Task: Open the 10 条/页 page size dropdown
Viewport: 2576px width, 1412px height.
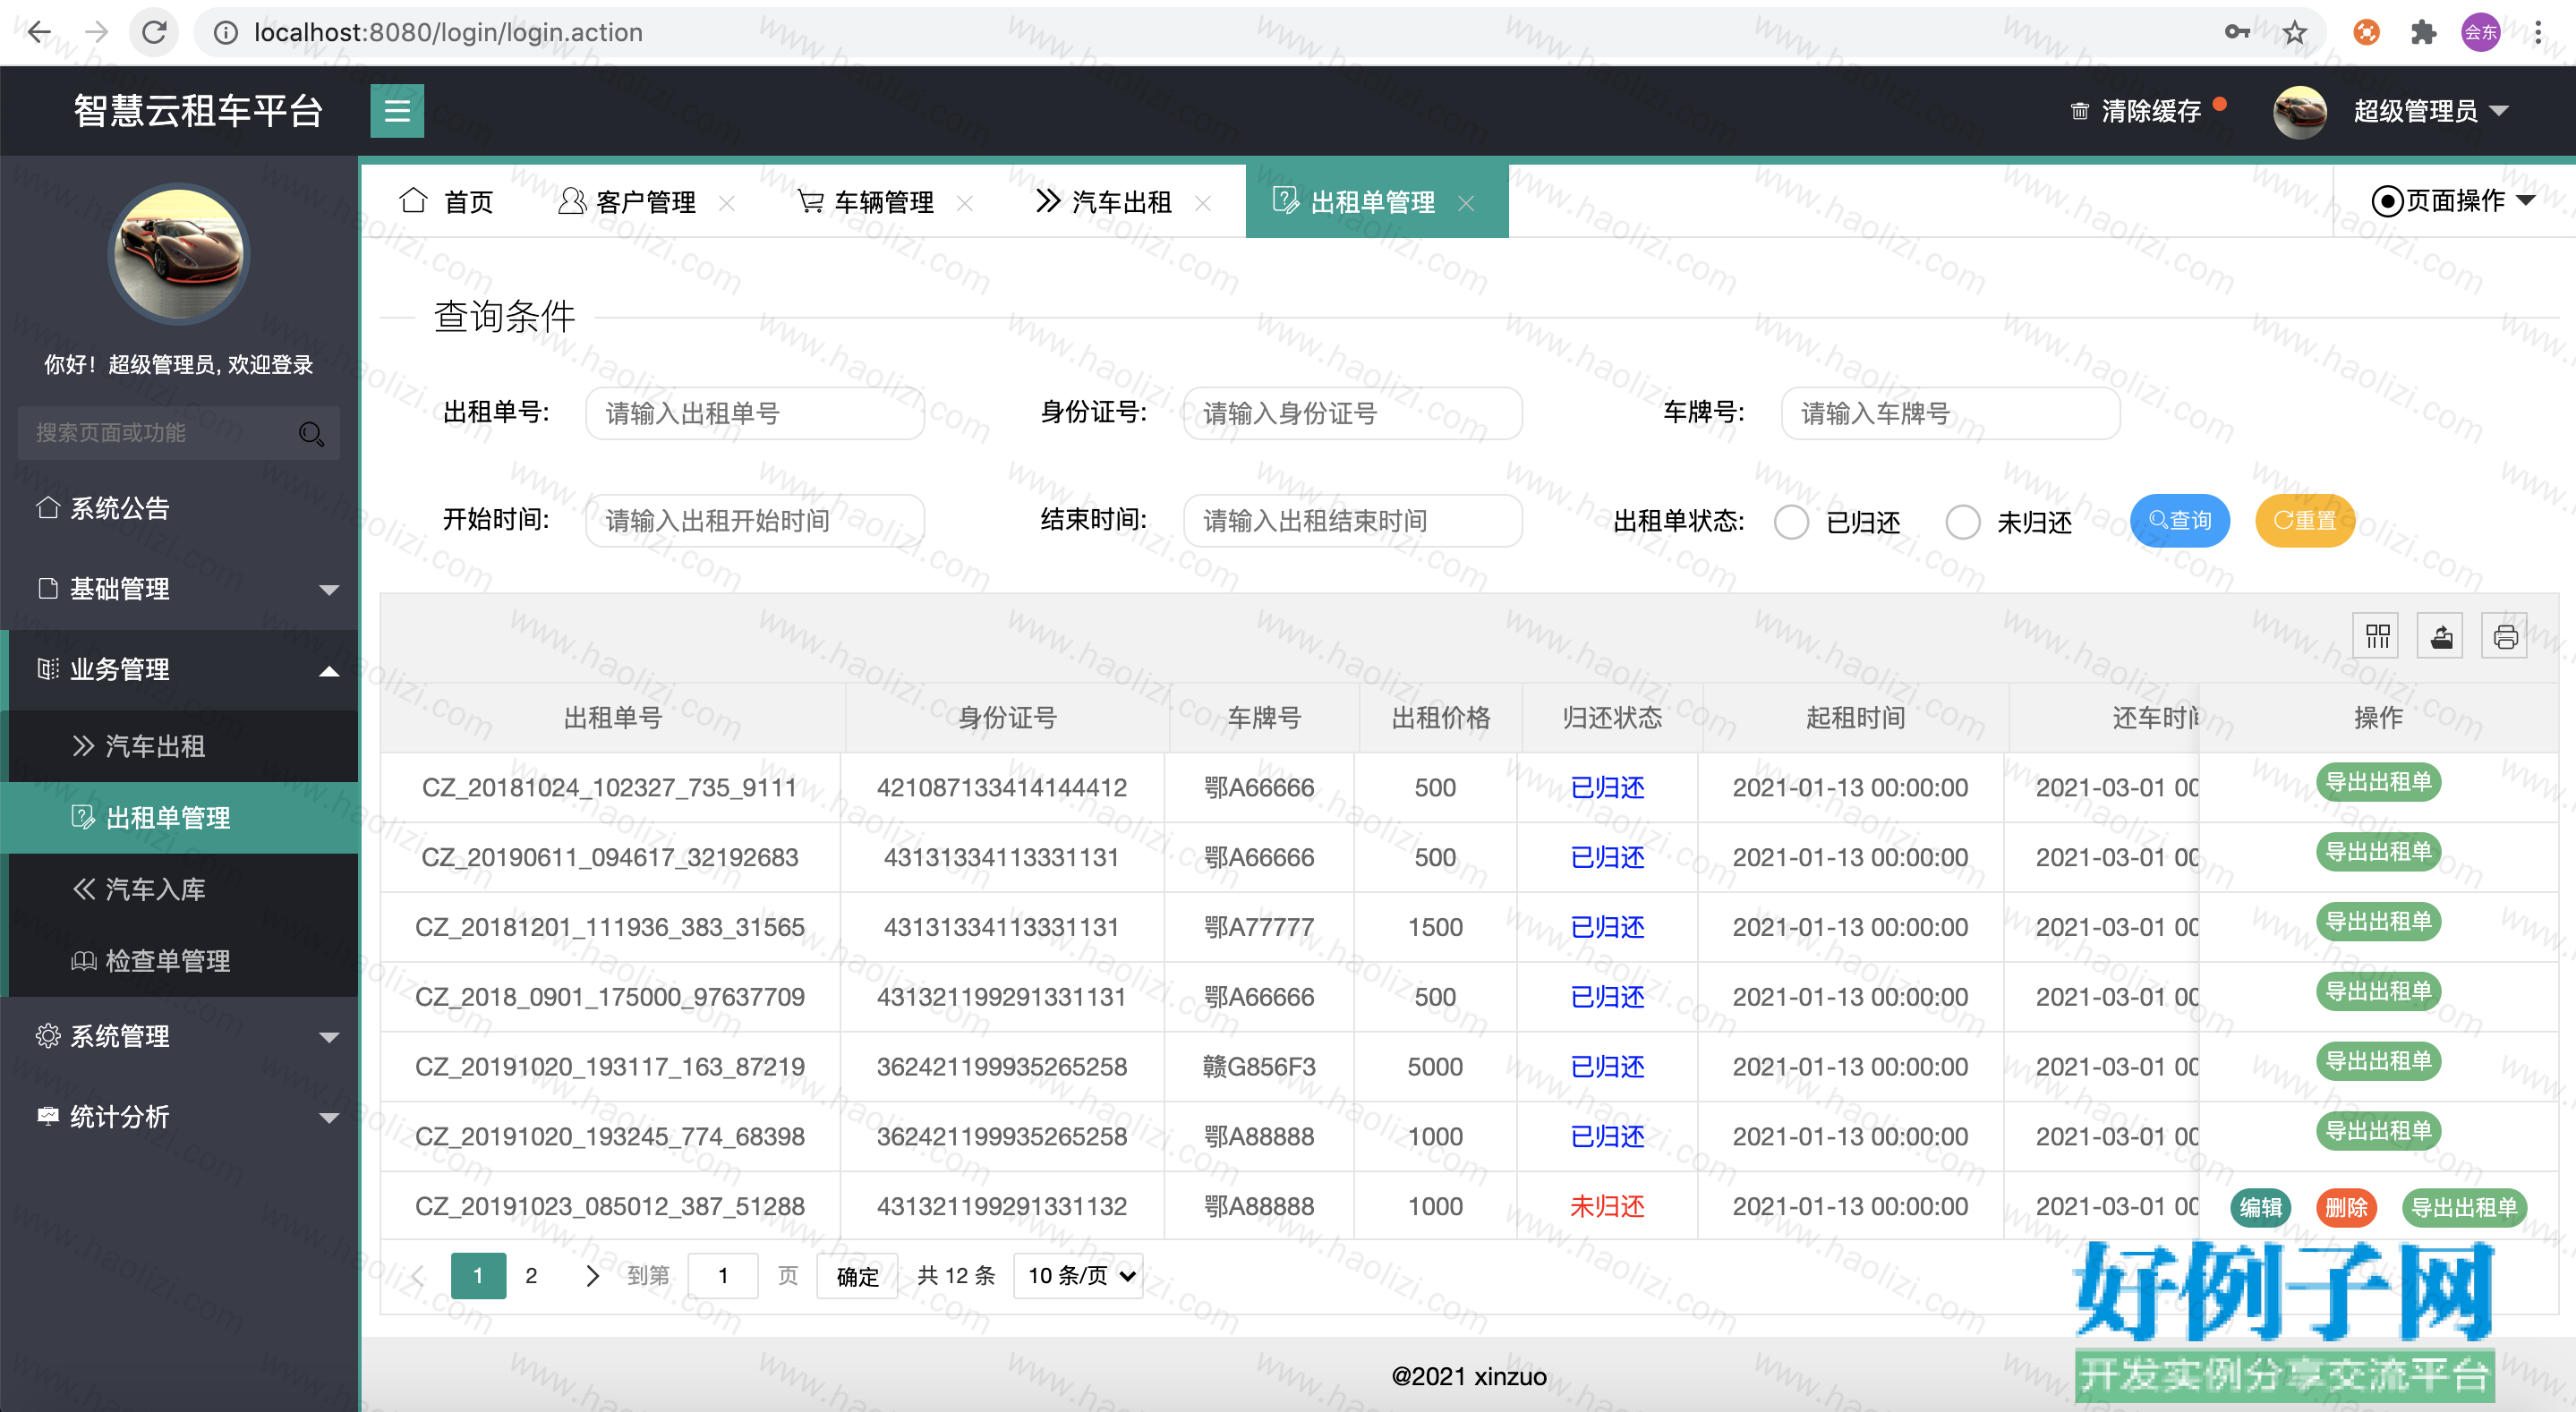Action: 1079,1275
